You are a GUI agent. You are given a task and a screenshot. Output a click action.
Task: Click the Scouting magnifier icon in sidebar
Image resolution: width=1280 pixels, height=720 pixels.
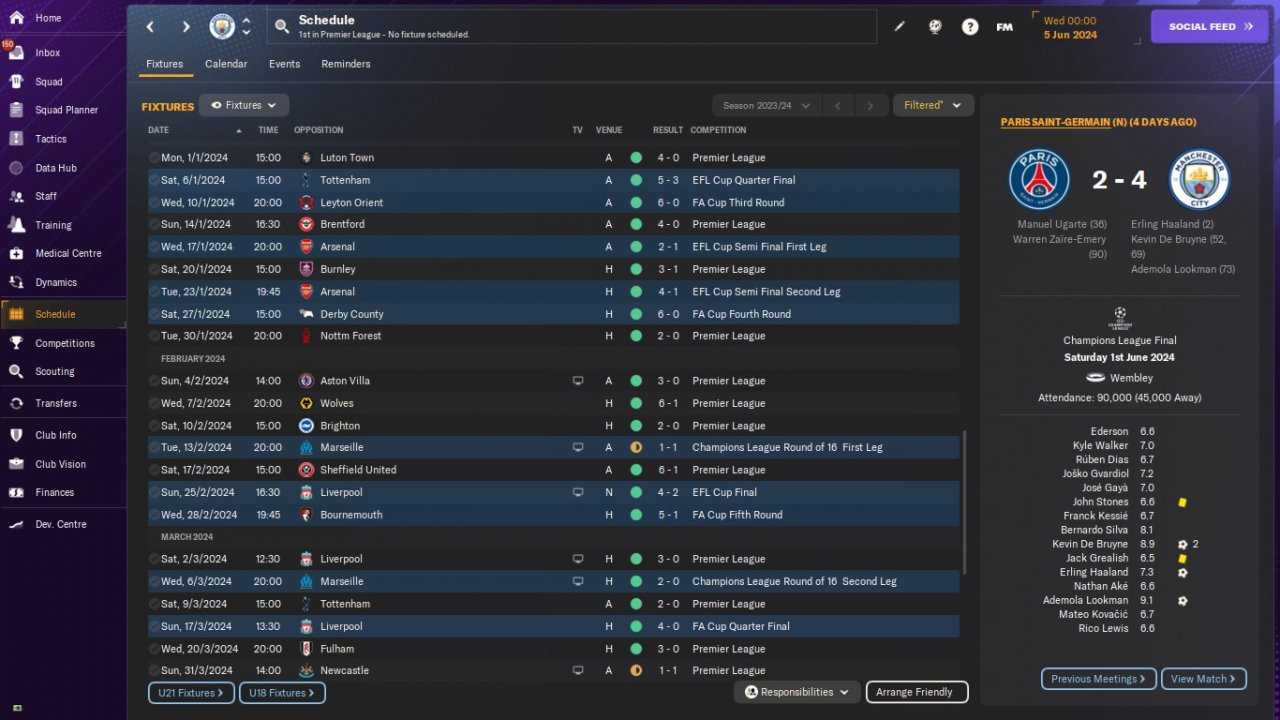(x=16, y=371)
